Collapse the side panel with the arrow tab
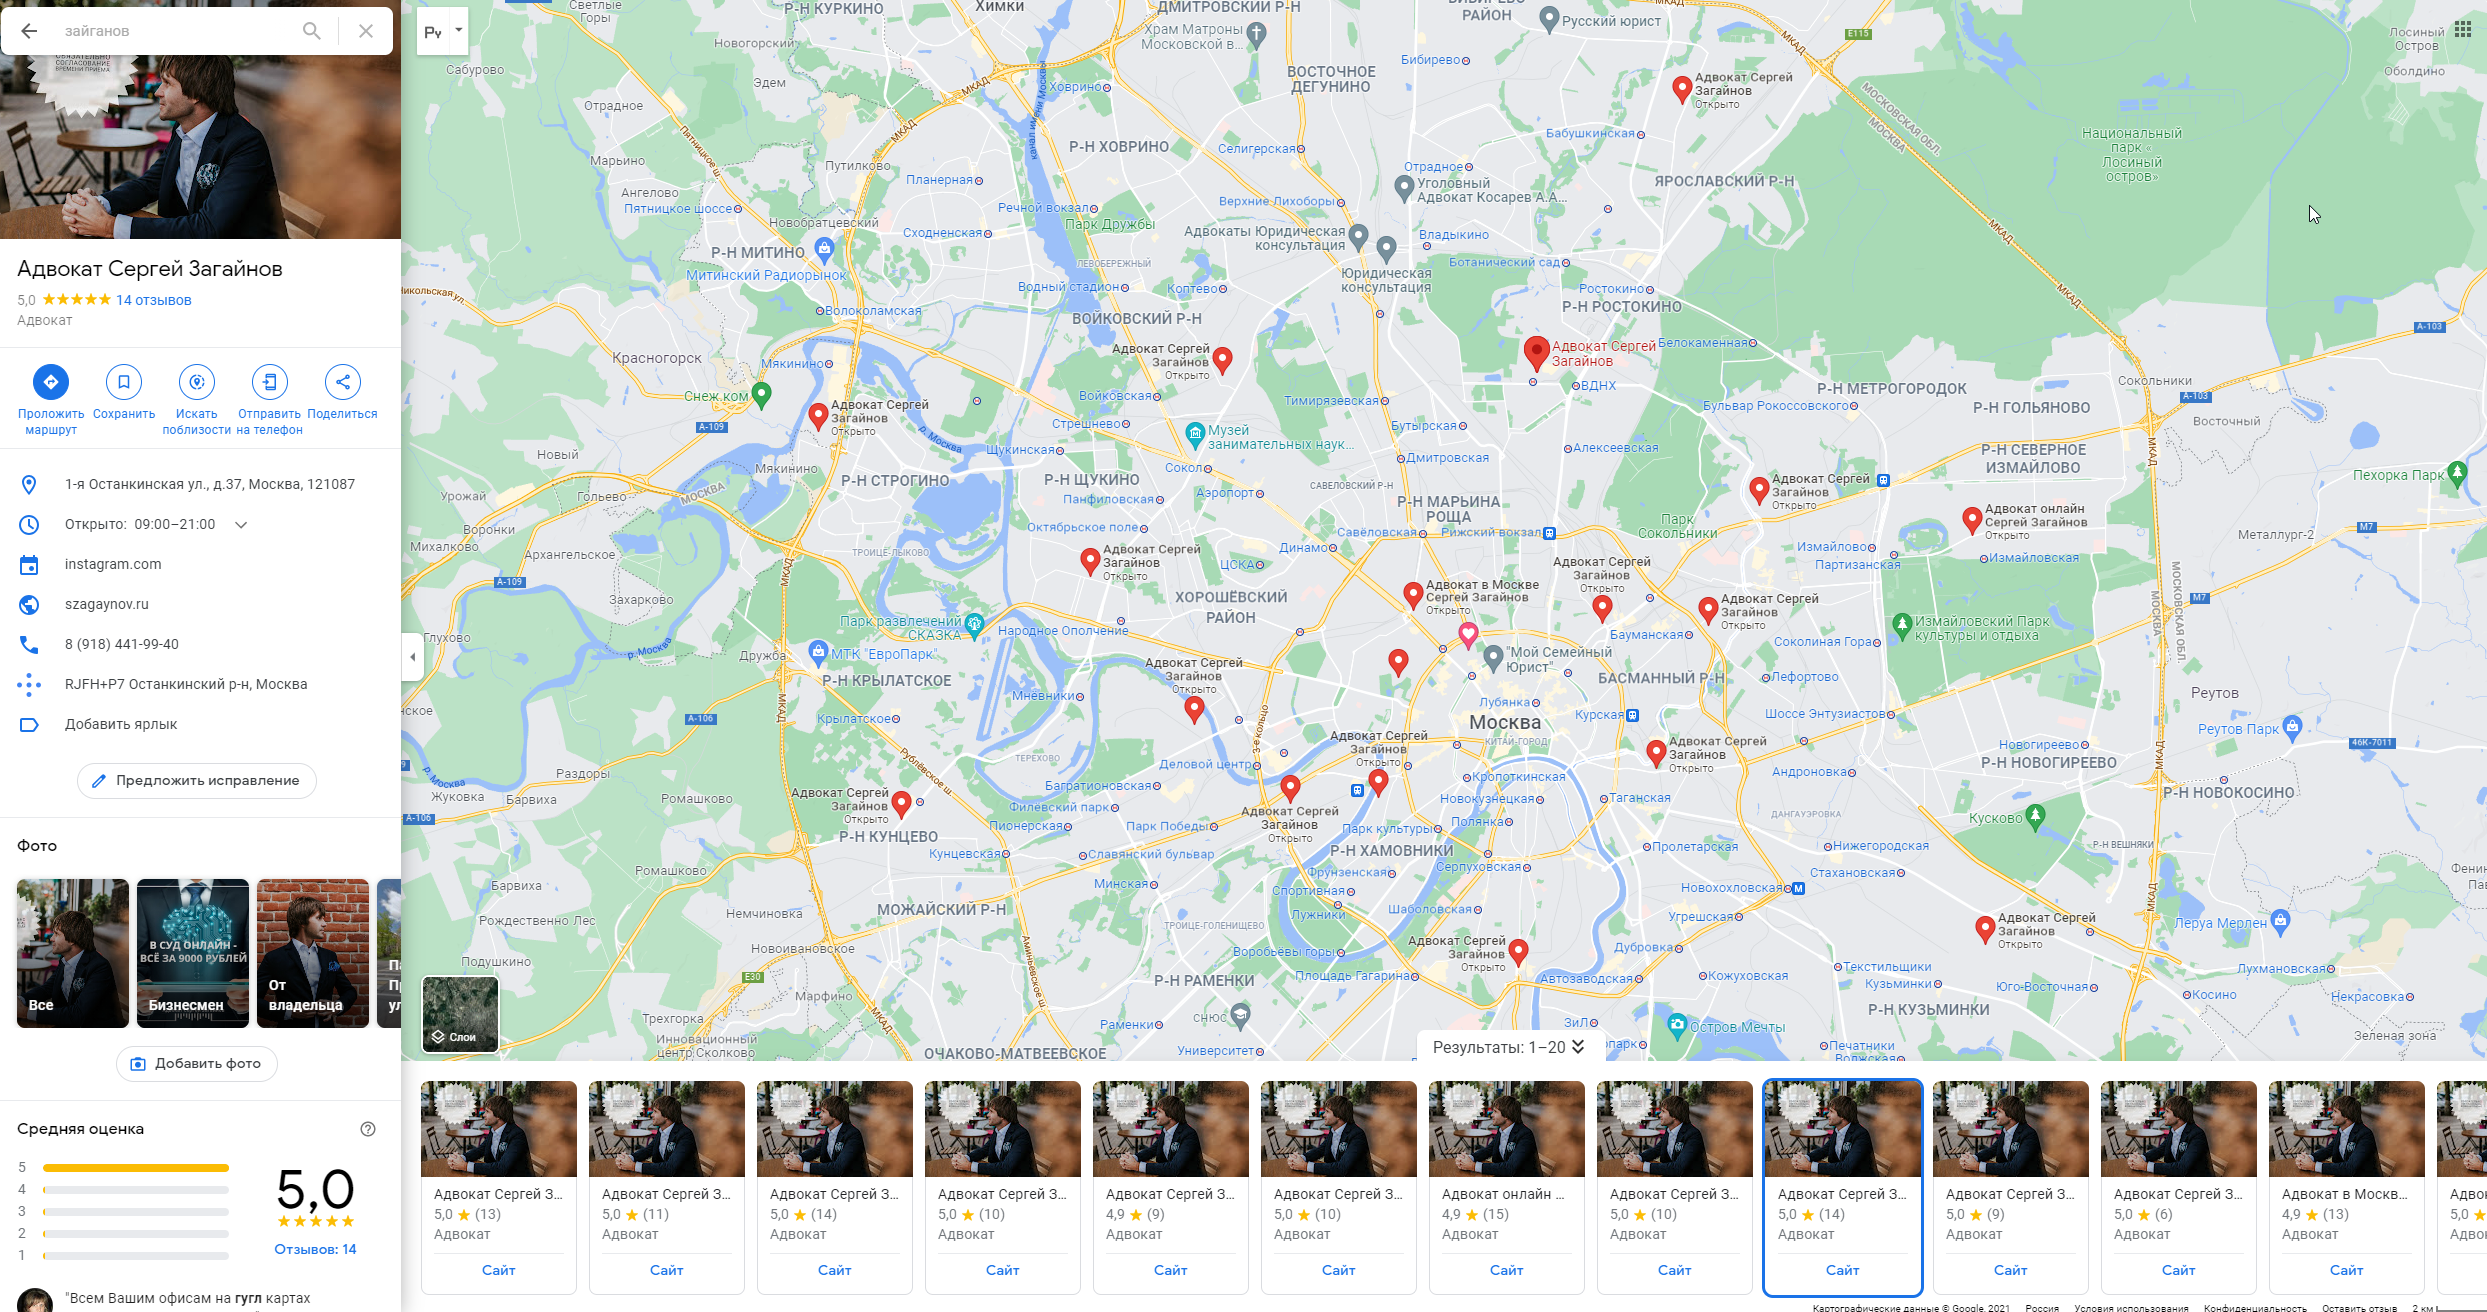Image resolution: width=2487 pixels, height=1312 pixels. pyautogui.click(x=413, y=657)
